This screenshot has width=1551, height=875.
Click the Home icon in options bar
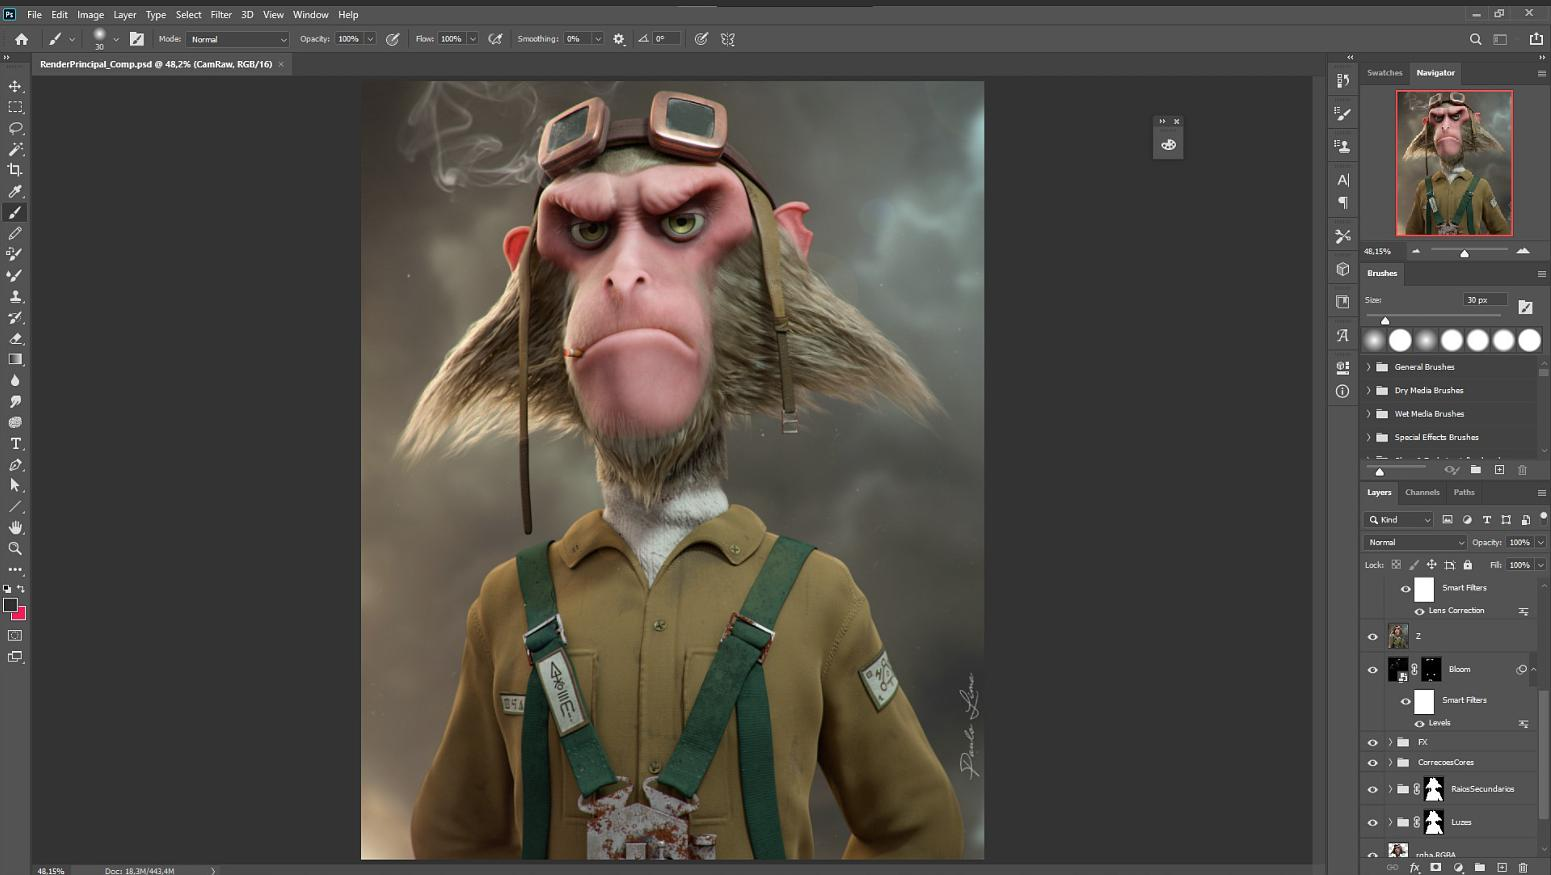[21, 39]
